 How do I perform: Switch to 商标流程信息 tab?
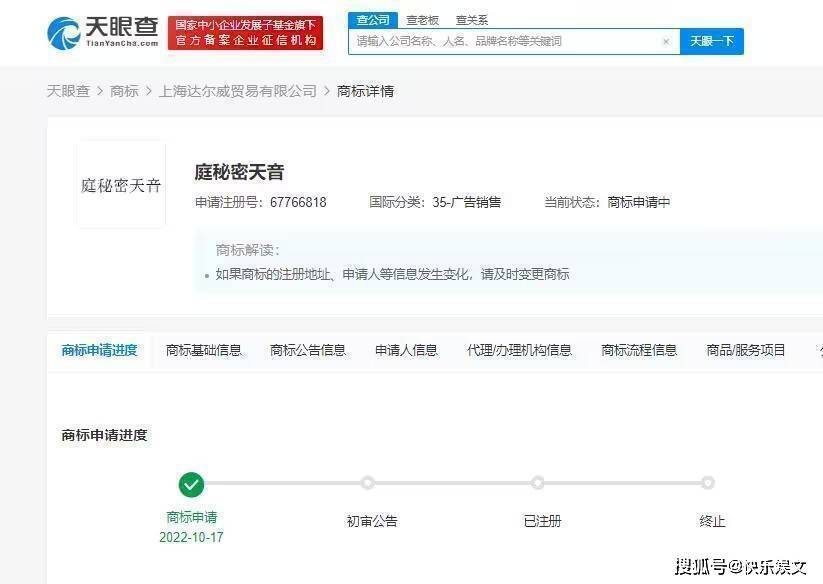tap(639, 351)
